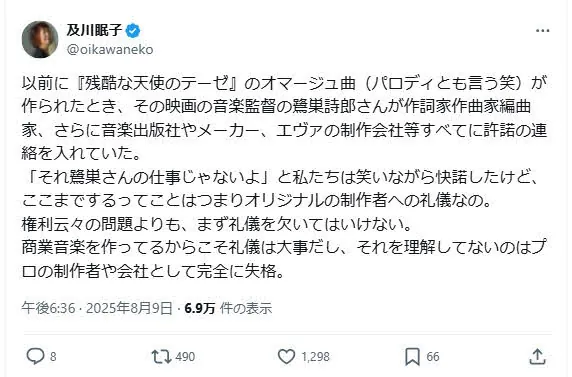Screen dimensions: 572x377
Task: Share the post via the upload arrow icon
Action: [x=537, y=357]
